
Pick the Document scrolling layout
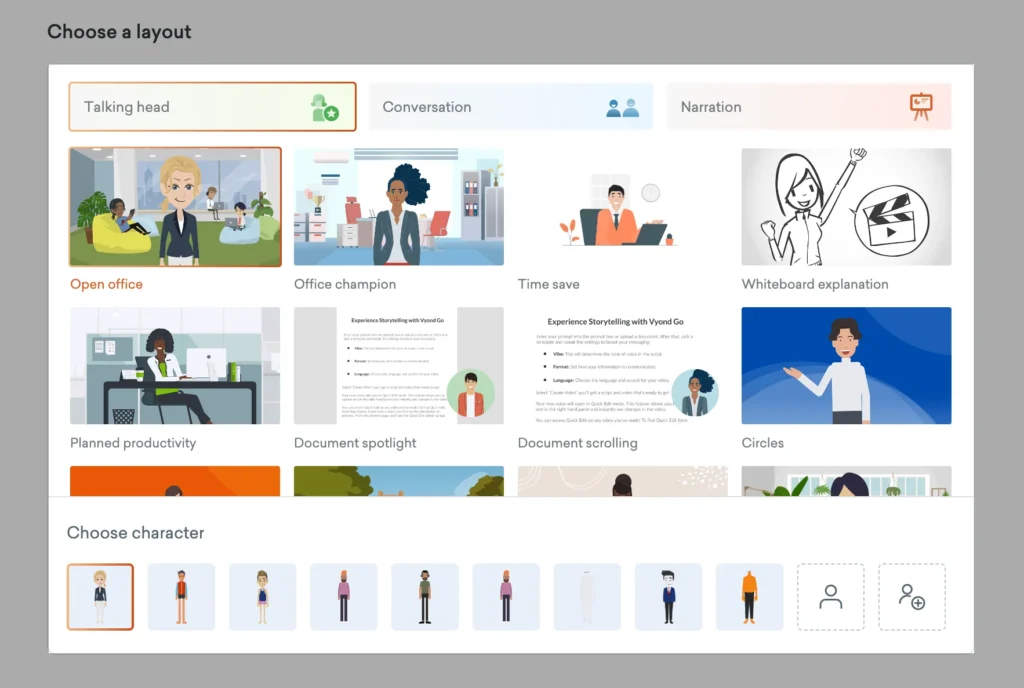pyautogui.click(x=622, y=365)
